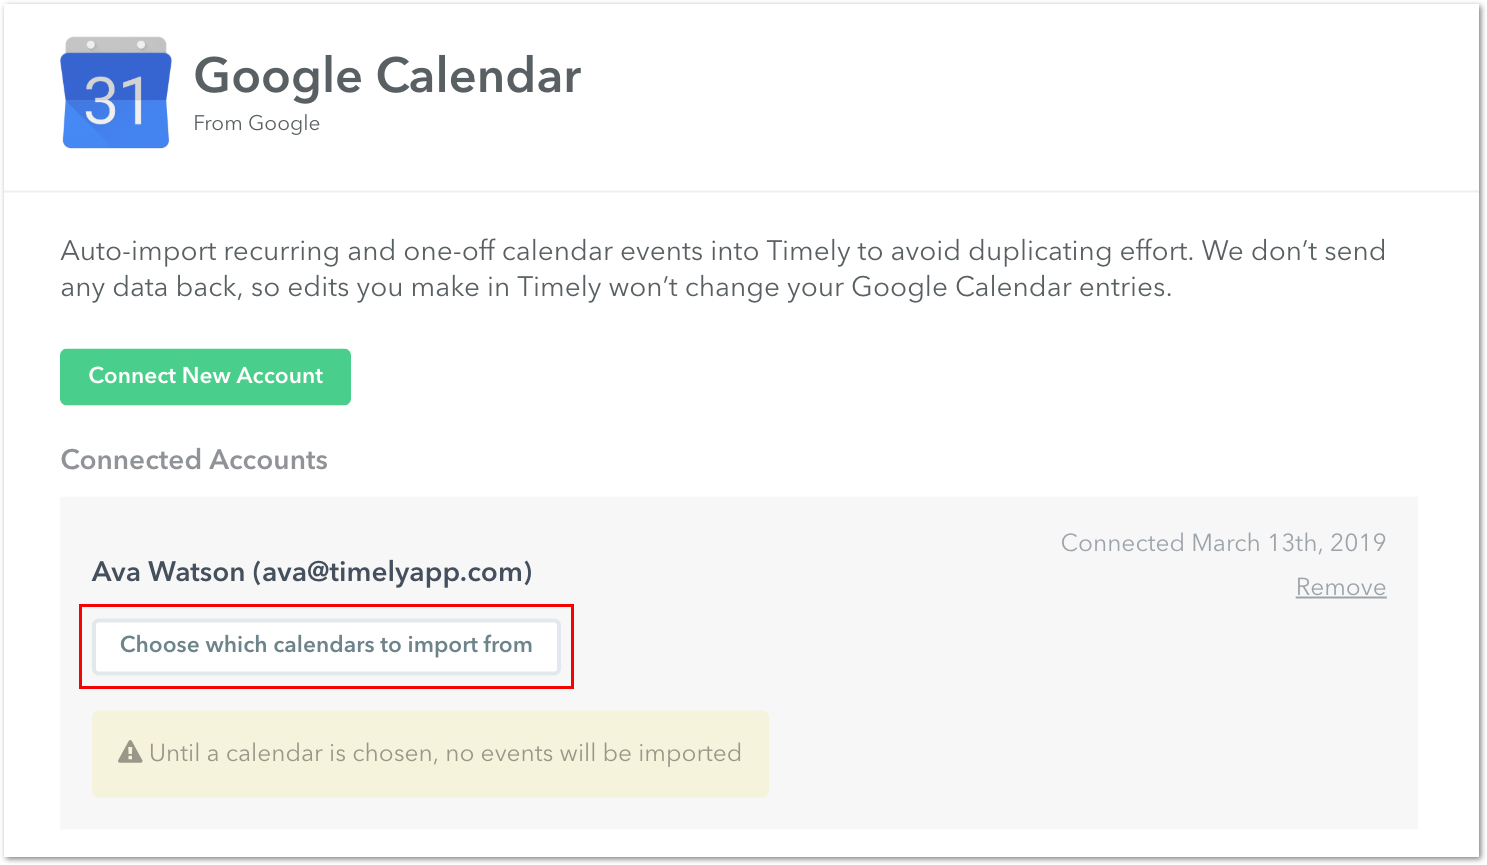Click the auto-import description paragraph

pos(720,268)
